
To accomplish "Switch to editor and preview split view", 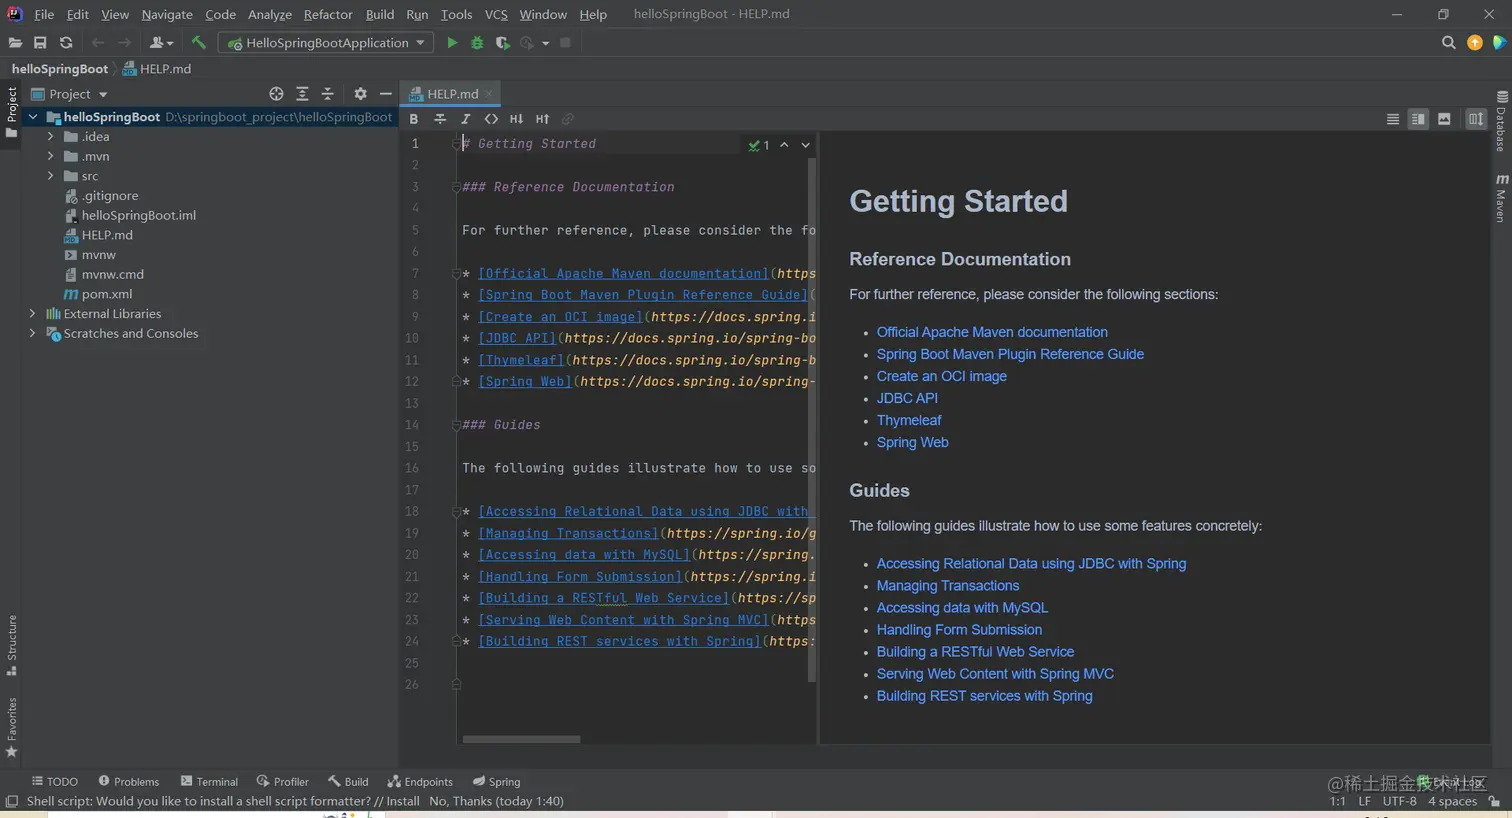I will coord(1418,119).
